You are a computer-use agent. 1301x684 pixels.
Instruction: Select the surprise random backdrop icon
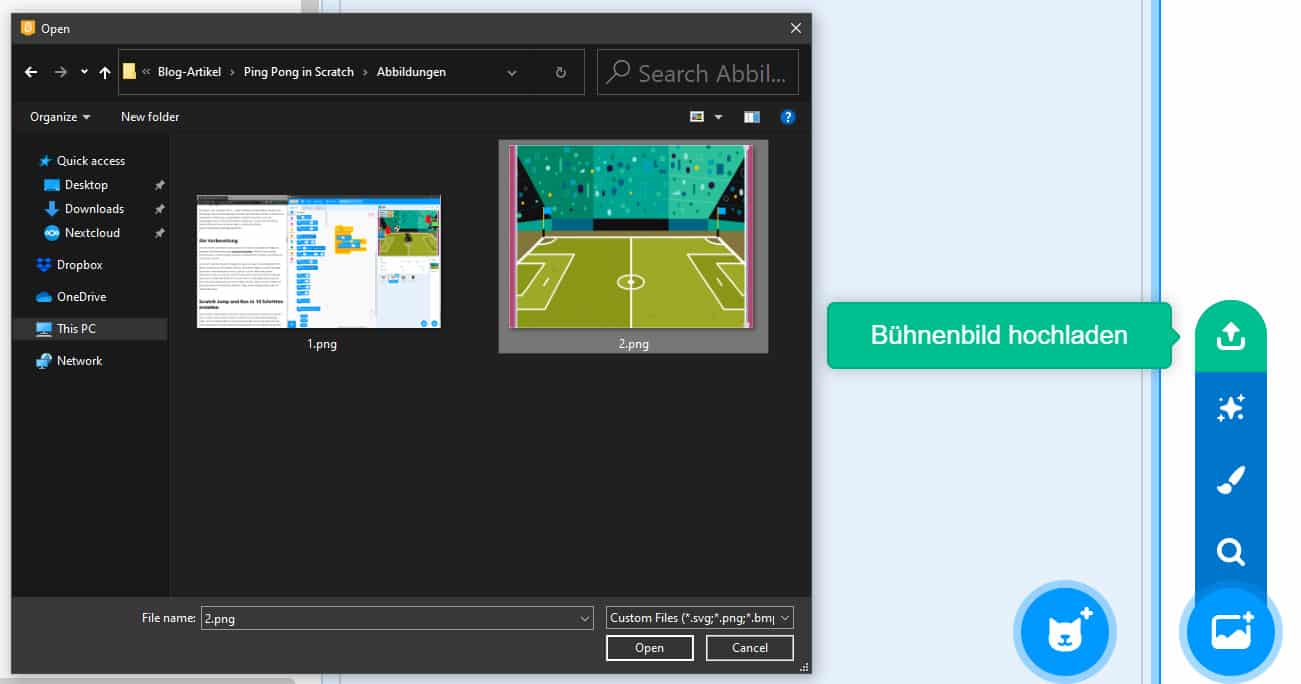pos(1230,407)
